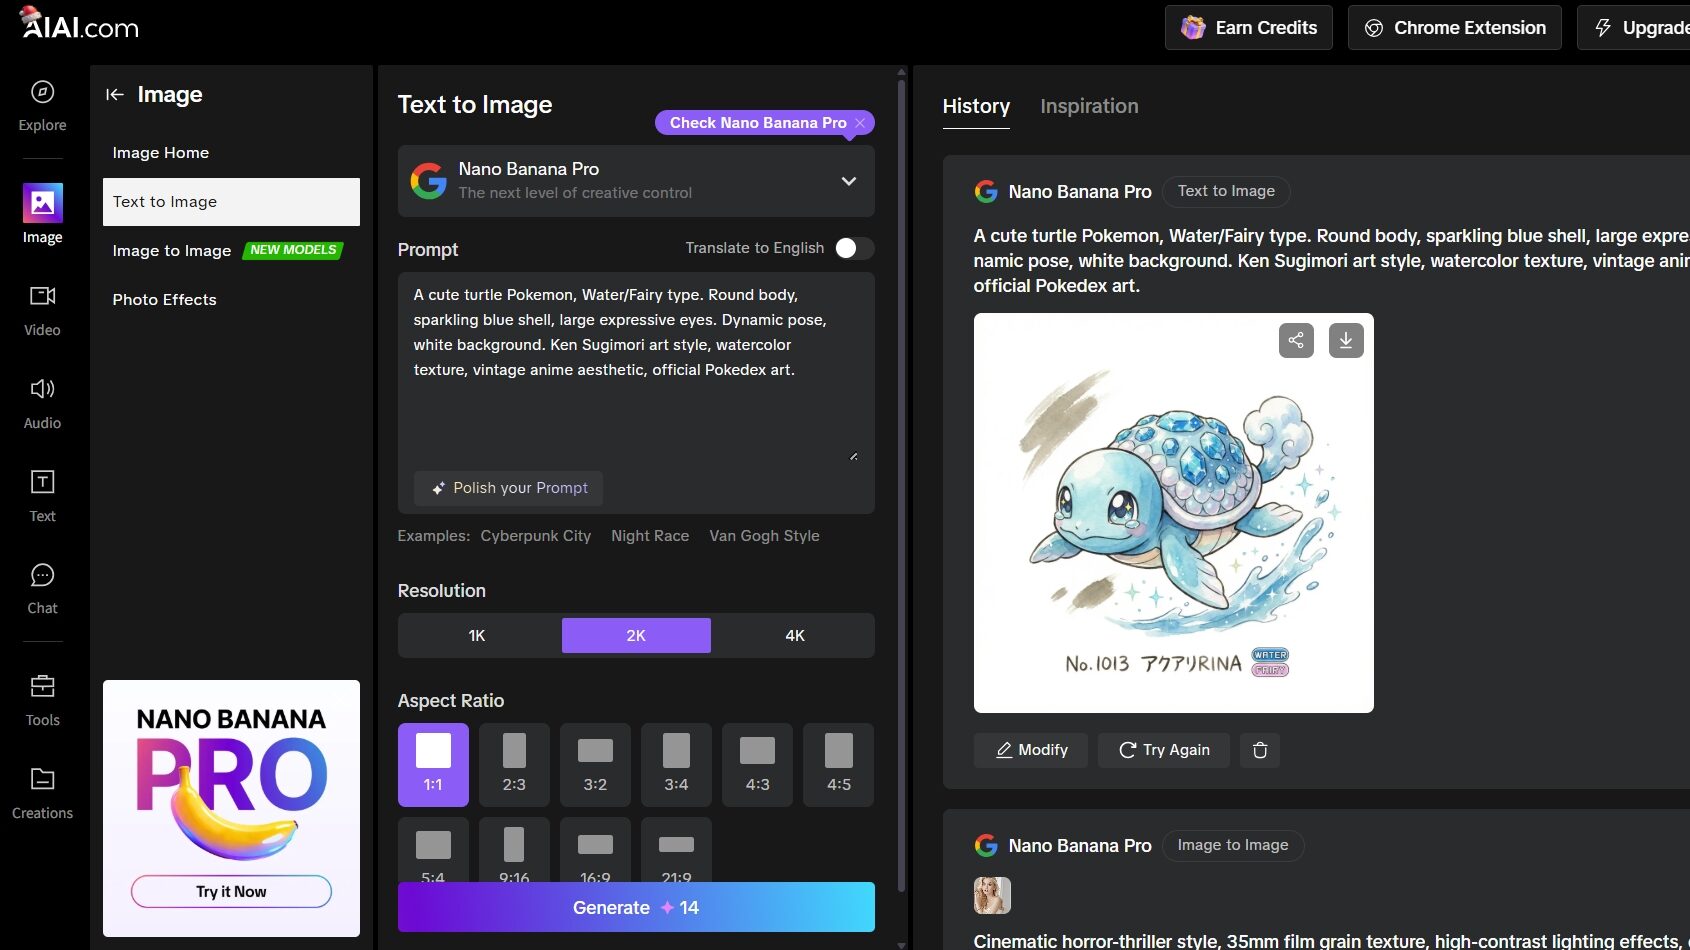Screen dimensions: 1690x950
Task: Select 1K resolution
Action: coord(477,636)
